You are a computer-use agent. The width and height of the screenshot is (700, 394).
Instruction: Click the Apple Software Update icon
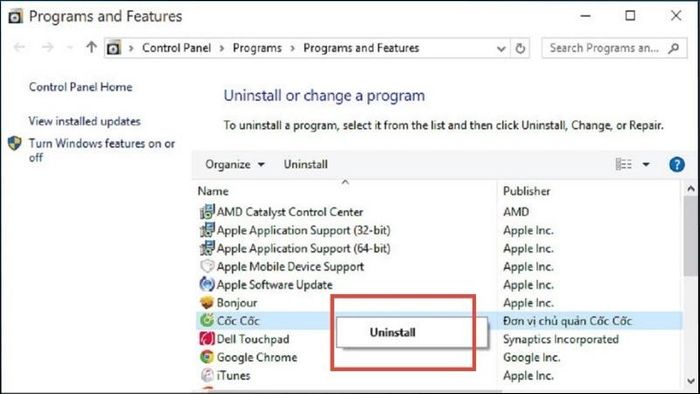(x=207, y=284)
